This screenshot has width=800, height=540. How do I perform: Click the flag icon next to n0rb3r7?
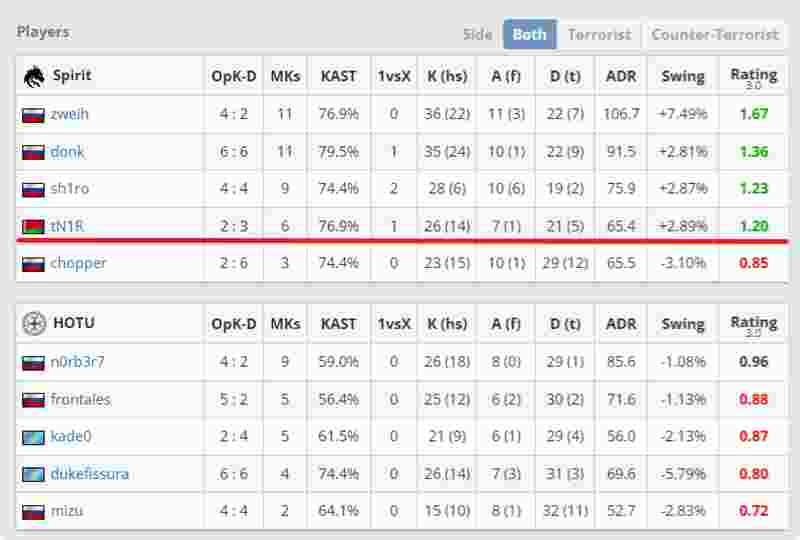point(33,362)
